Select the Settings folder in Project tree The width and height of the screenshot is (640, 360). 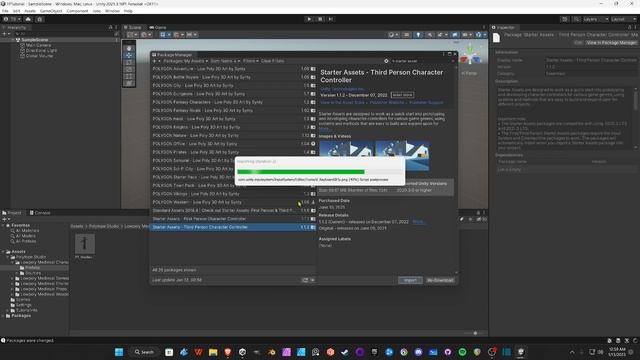pos(23,305)
